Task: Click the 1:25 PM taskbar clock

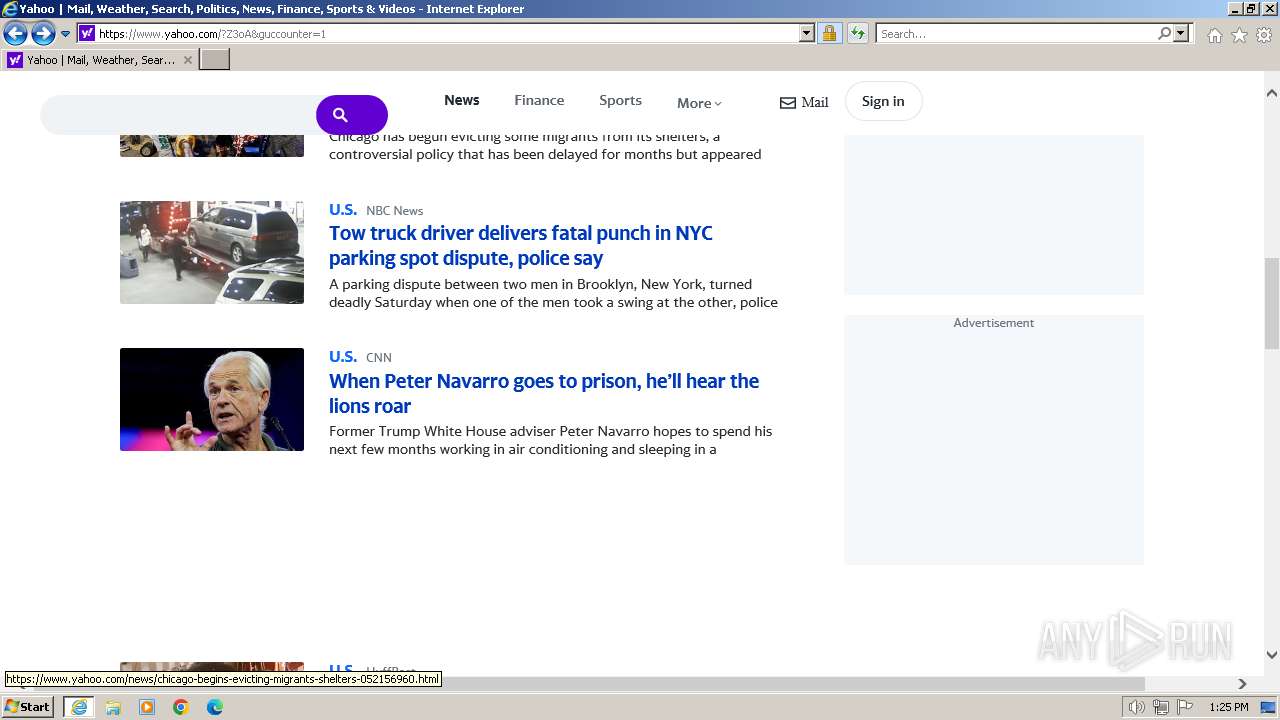Action: pos(1228,707)
